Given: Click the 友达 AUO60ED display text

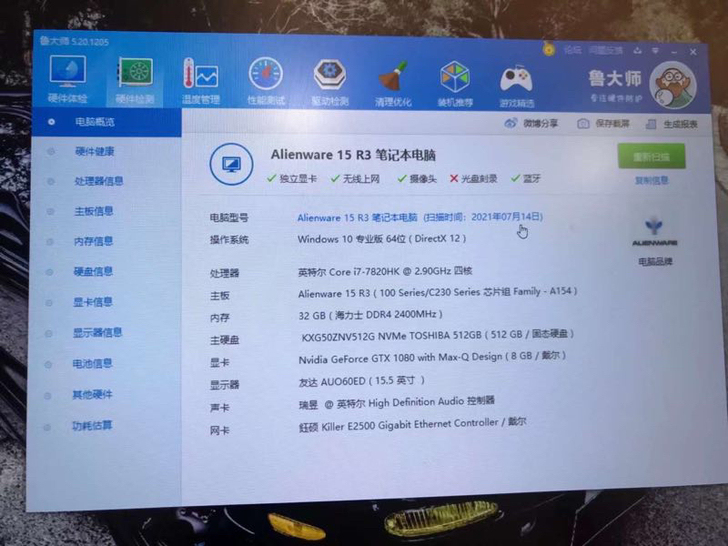Looking at the screenshot, I should (361, 381).
